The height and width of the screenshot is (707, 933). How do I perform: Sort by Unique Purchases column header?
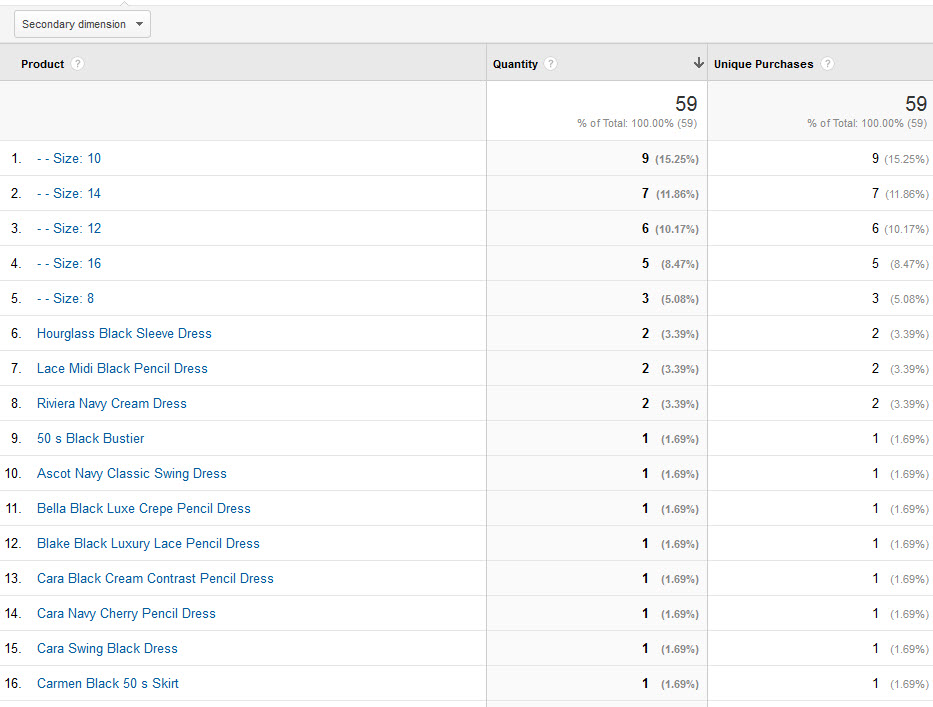click(763, 64)
